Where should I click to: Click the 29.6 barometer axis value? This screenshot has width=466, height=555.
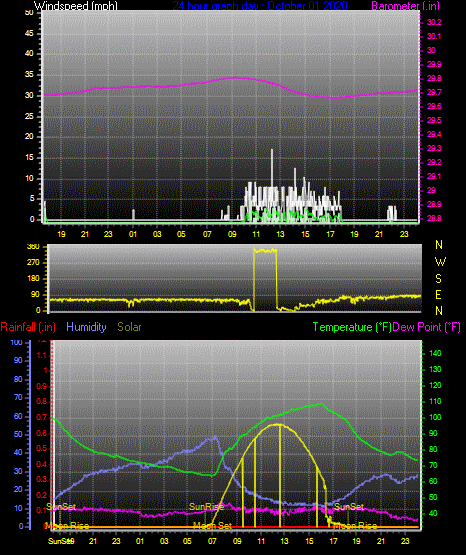(x=434, y=106)
